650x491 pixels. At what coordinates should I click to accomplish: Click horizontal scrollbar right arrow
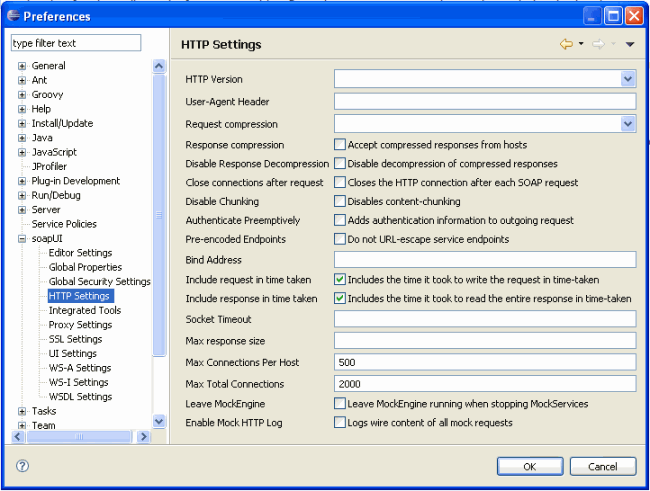click(143, 437)
